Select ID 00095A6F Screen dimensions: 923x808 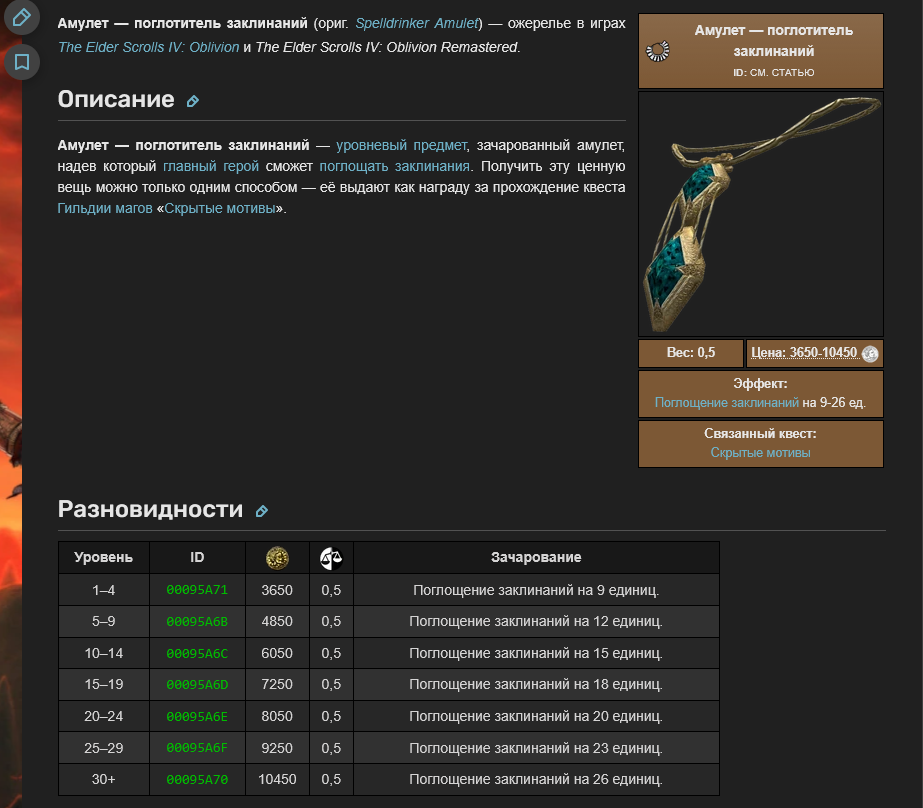point(197,748)
